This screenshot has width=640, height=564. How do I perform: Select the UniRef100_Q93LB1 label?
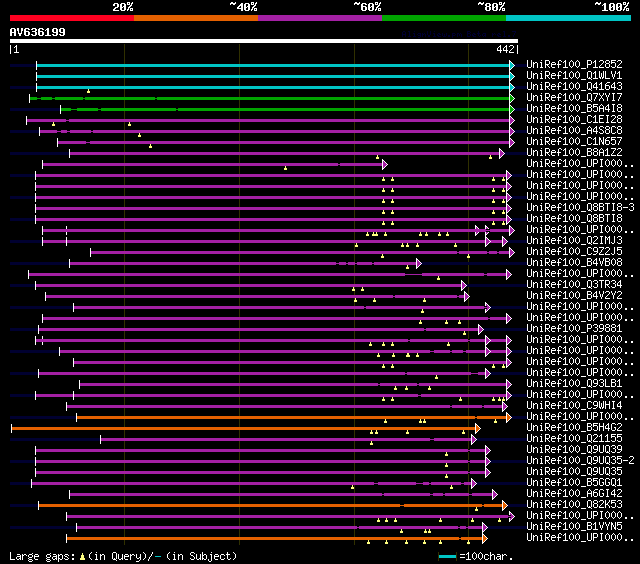coord(574,384)
